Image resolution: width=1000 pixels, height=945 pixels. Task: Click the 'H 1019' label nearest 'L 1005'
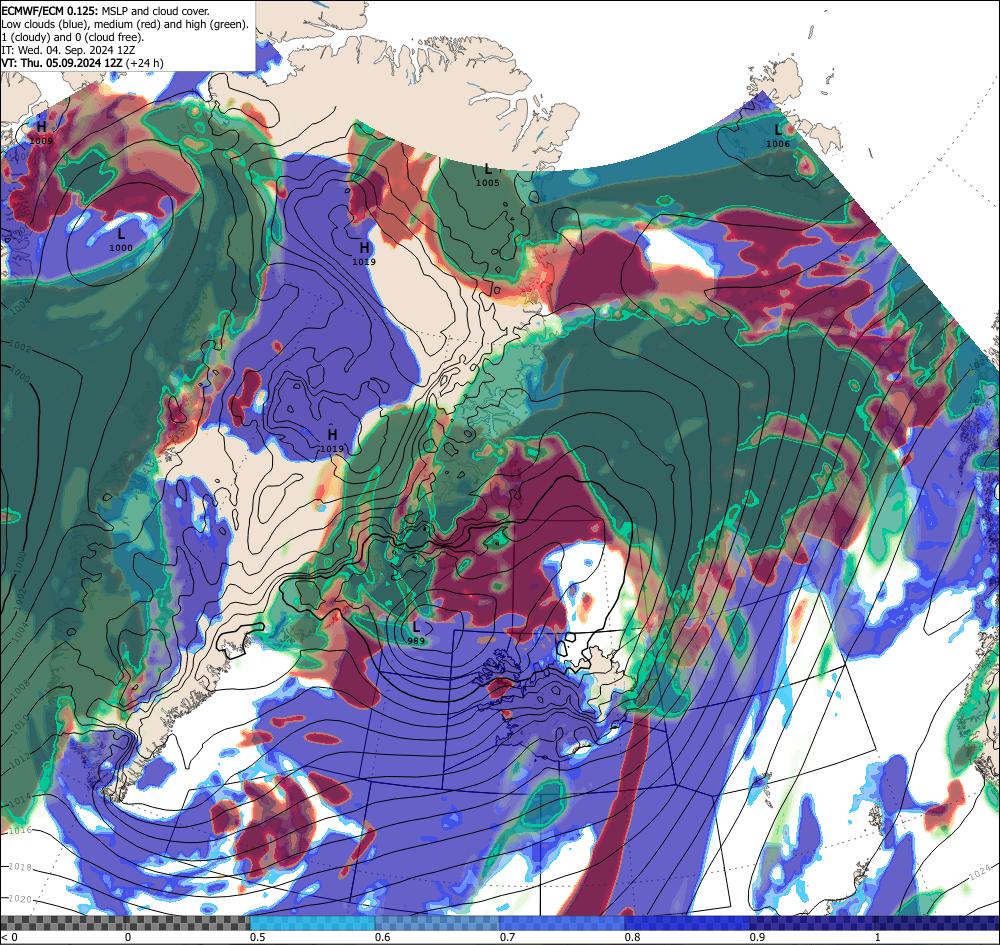tap(364, 253)
